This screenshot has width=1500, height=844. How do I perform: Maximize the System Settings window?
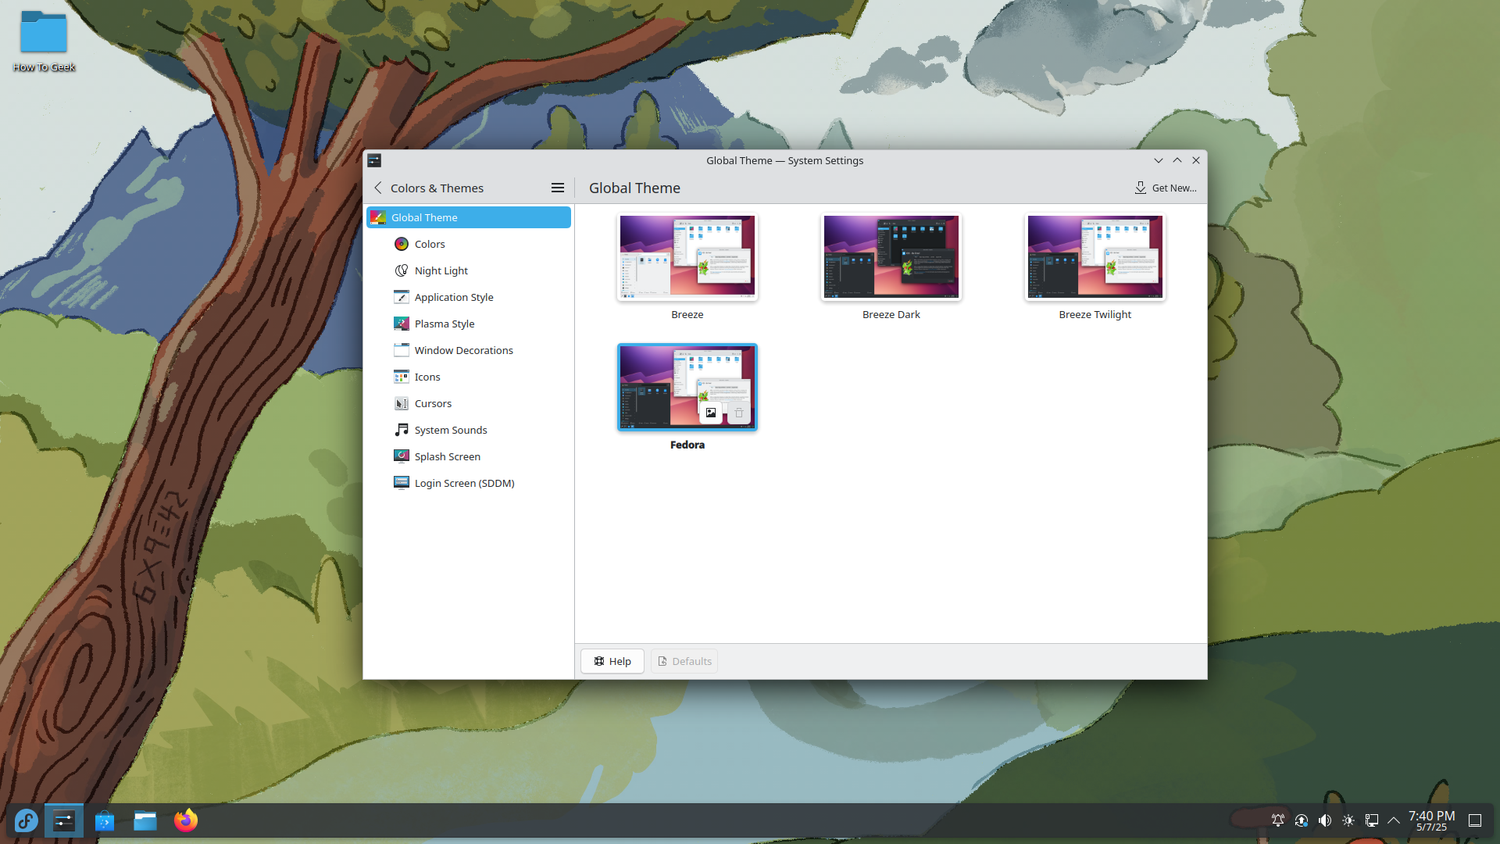pos(1177,160)
